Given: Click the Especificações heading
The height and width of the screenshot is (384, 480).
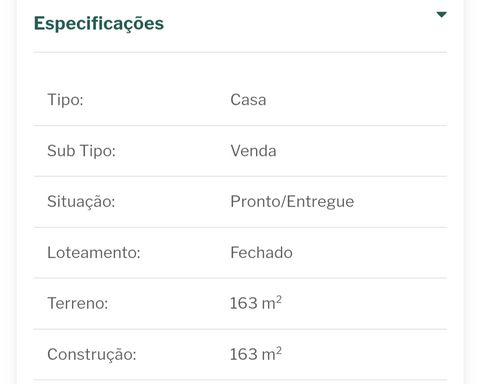Looking at the screenshot, I should tap(99, 24).
